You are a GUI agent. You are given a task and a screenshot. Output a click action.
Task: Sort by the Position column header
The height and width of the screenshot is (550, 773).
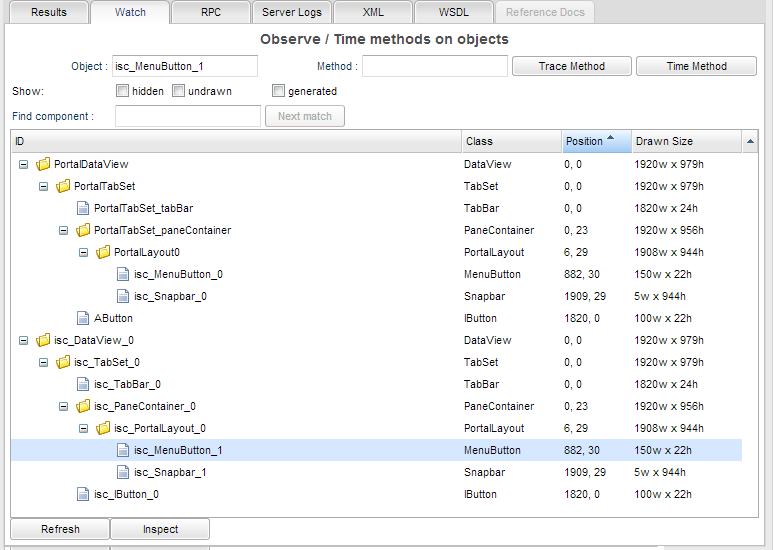pos(594,141)
